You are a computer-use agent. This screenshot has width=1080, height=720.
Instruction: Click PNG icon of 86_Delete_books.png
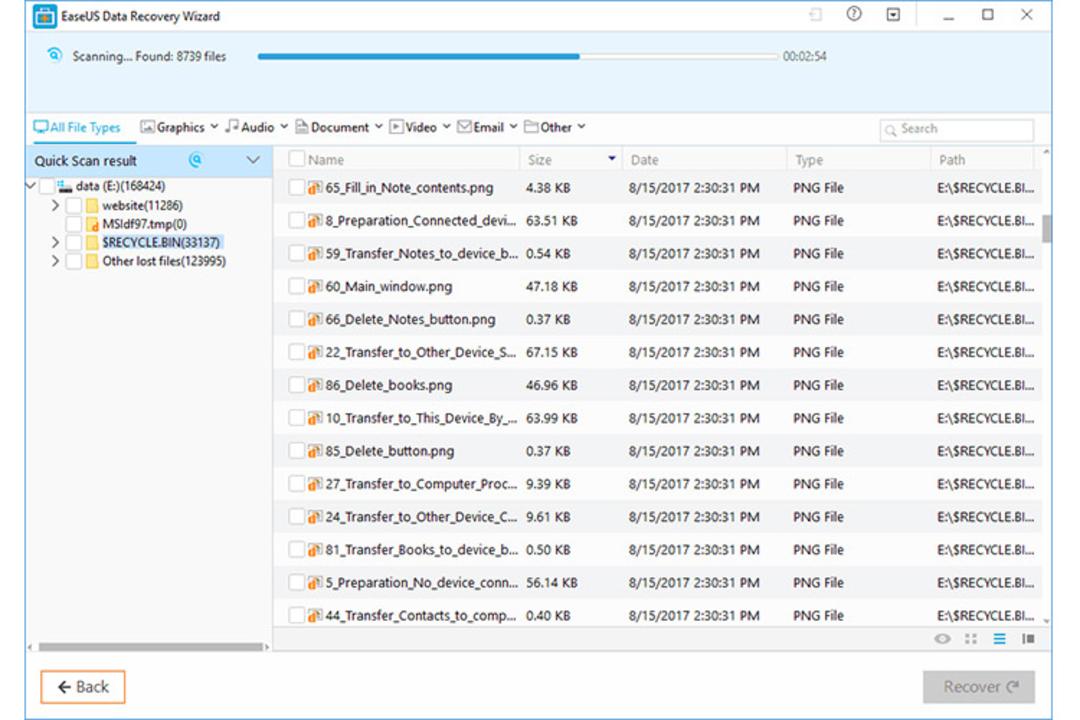tap(315, 385)
